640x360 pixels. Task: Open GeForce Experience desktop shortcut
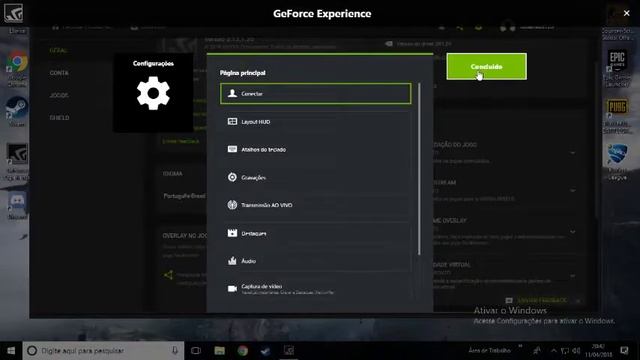click(x=17, y=162)
